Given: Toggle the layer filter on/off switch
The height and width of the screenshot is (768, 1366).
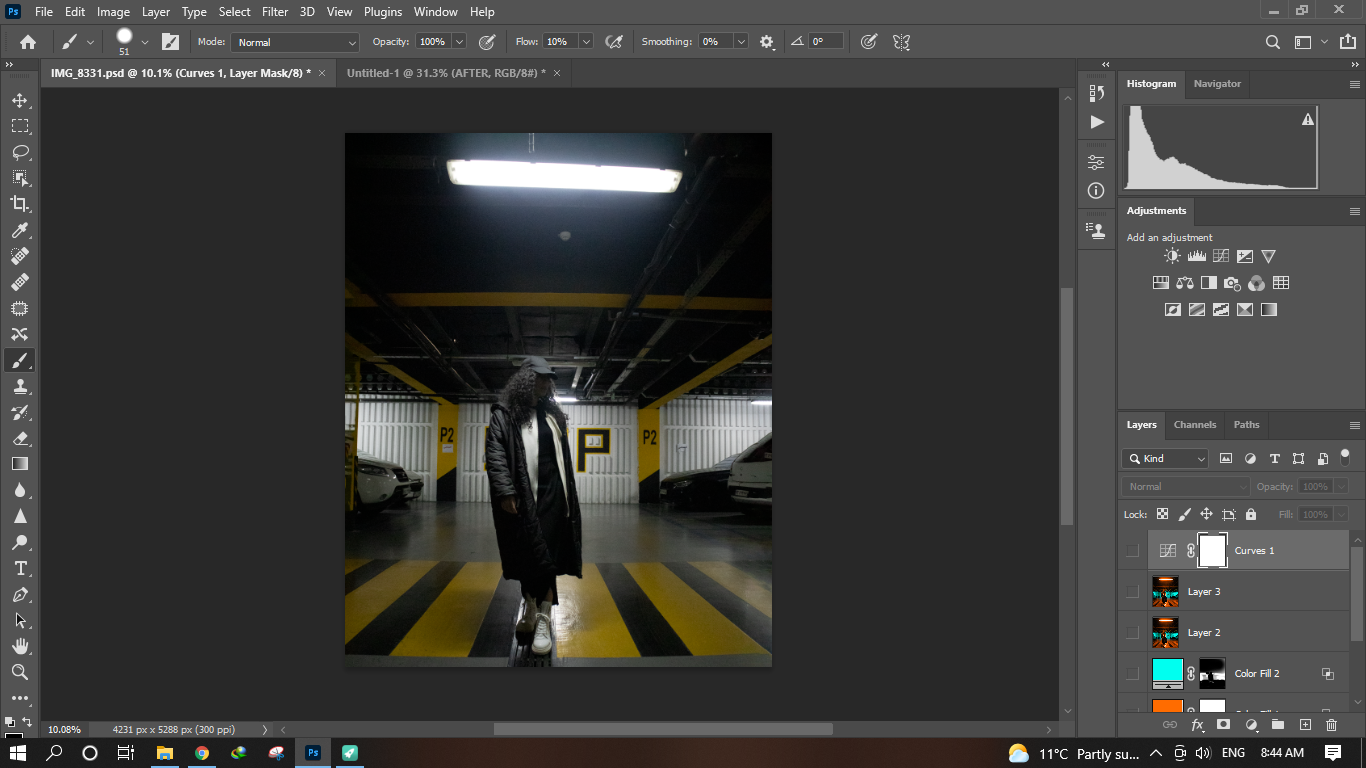Looking at the screenshot, I should pyautogui.click(x=1345, y=455).
